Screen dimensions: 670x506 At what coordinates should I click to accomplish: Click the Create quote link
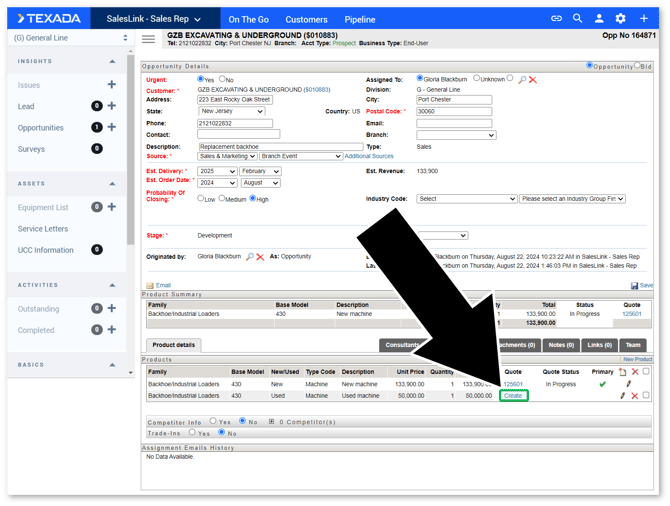point(513,396)
